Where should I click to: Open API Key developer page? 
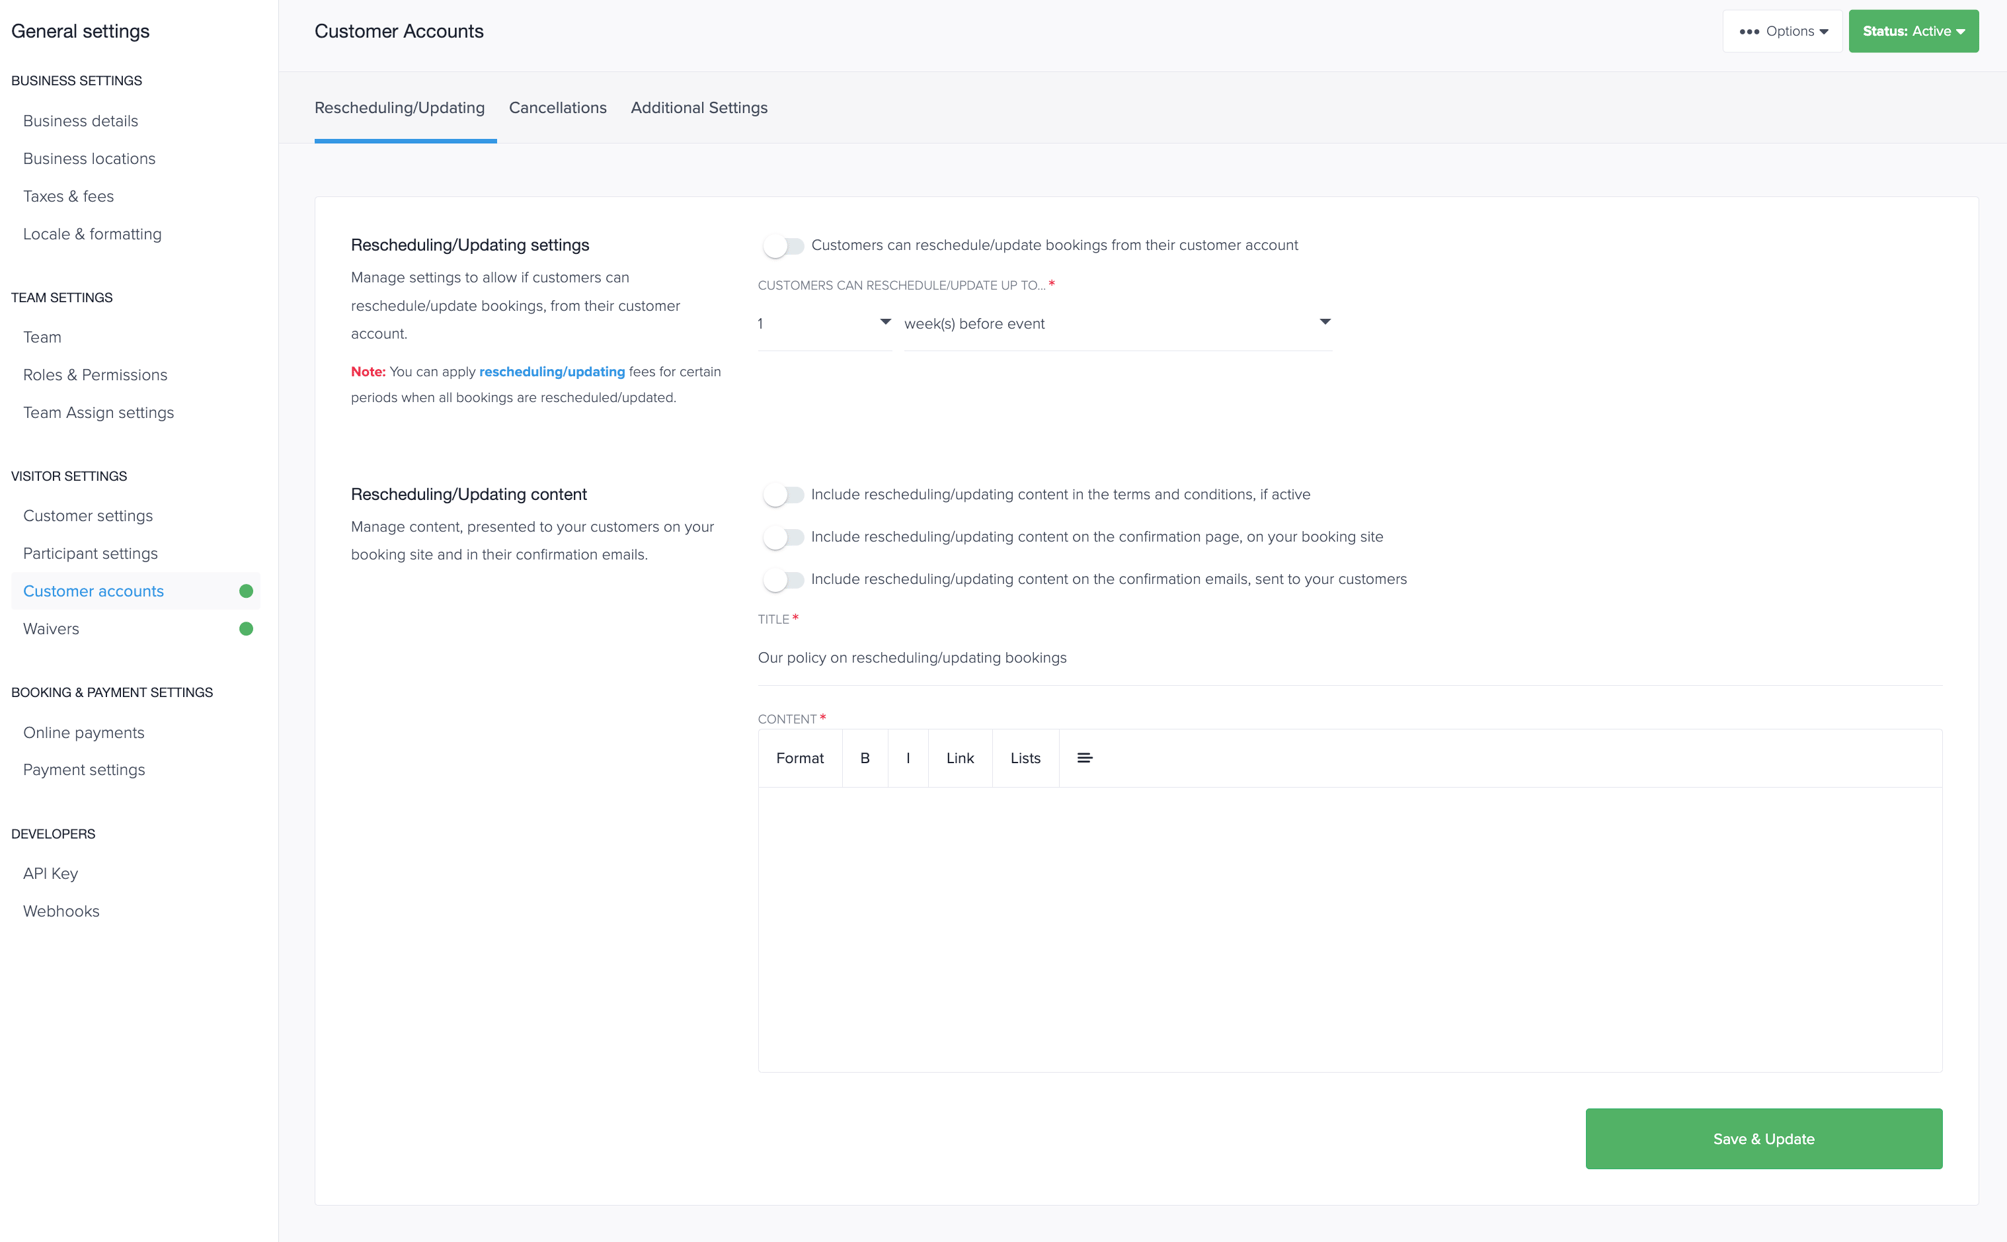(x=50, y=874)
